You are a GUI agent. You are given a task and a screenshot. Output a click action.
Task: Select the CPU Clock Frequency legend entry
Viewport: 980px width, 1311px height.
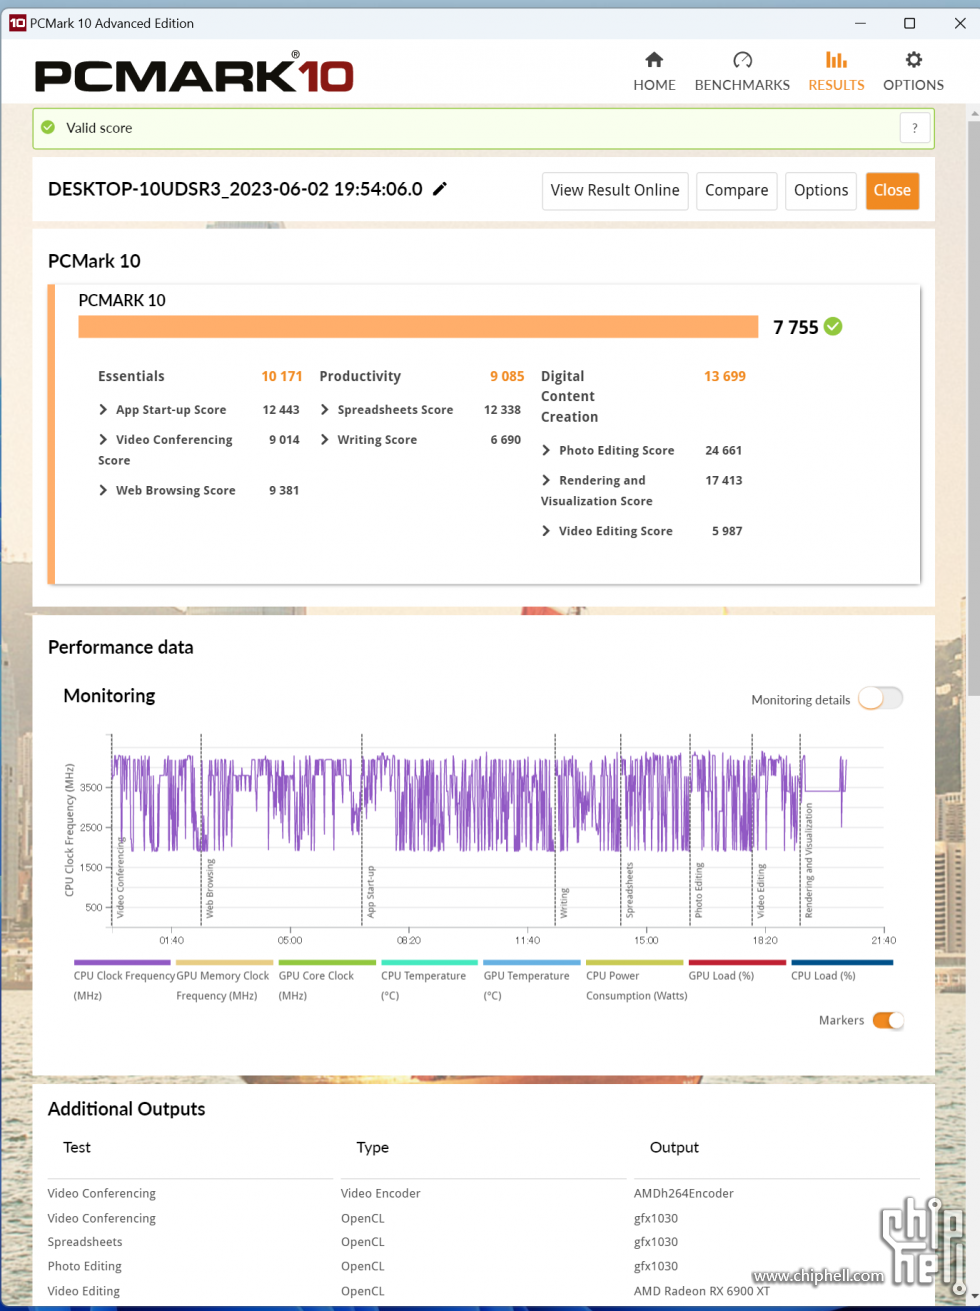click(123, 980)
